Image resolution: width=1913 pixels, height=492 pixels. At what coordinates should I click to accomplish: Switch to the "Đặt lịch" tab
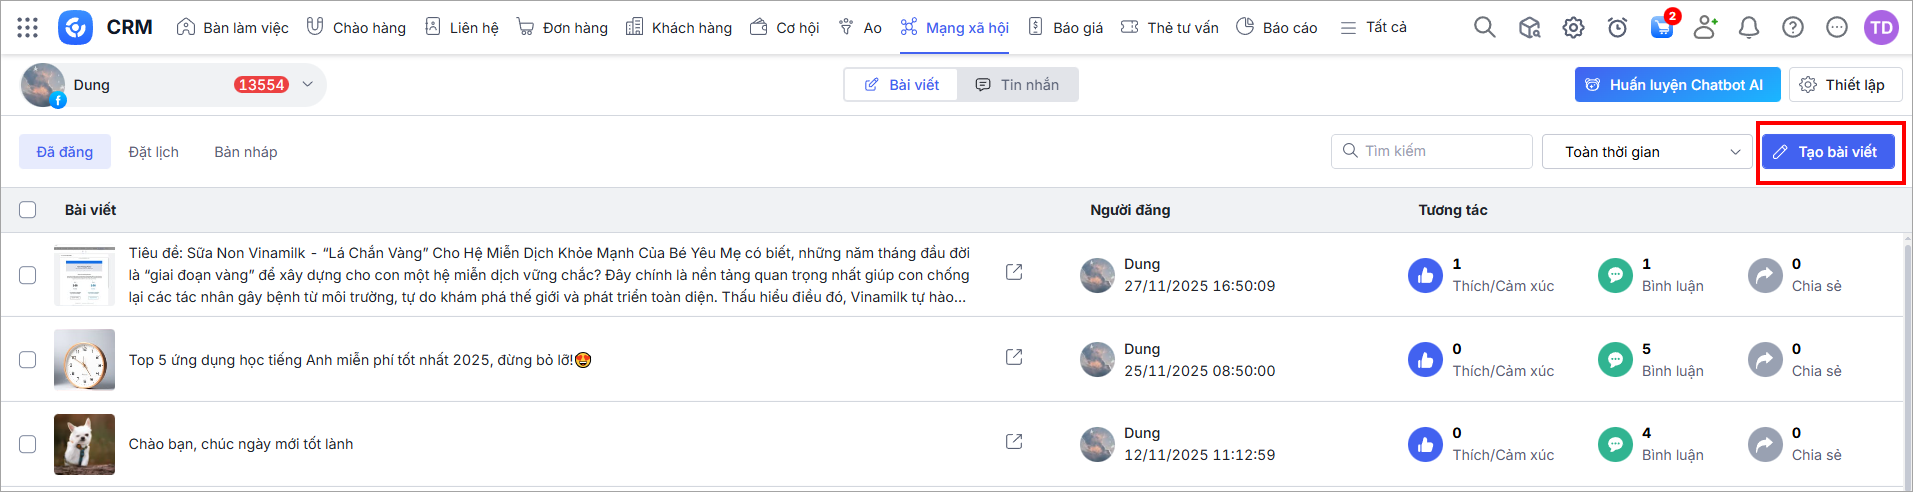pos(154,152)
